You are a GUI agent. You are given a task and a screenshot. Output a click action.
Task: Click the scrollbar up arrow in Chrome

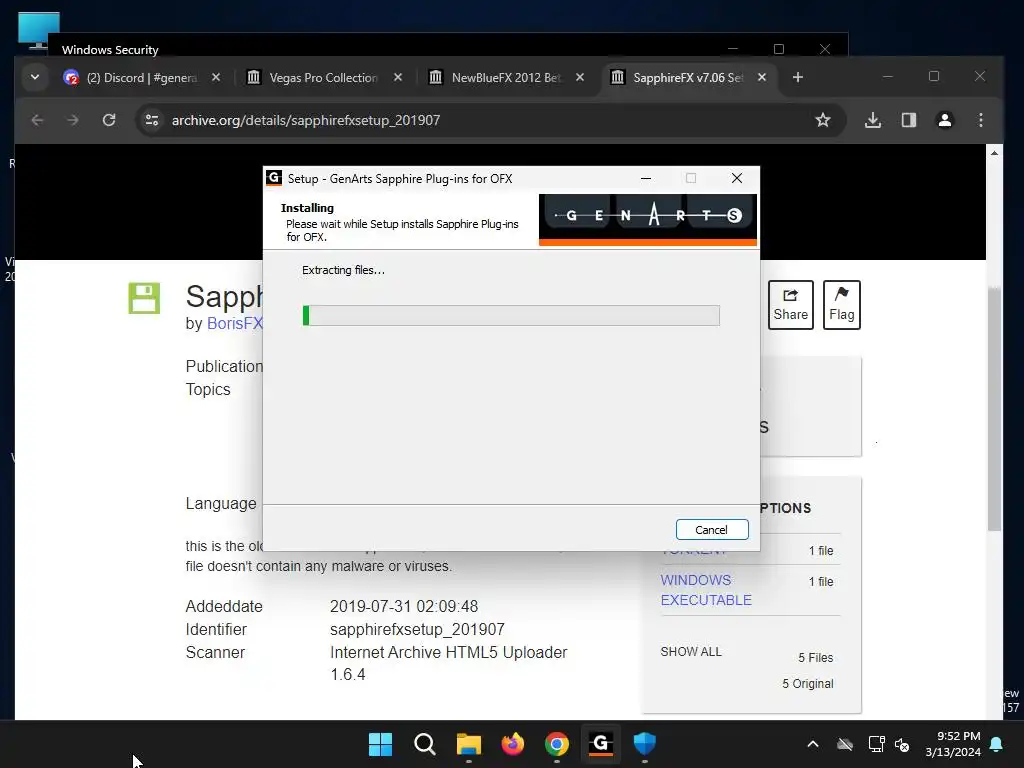[x=995, y=153]
